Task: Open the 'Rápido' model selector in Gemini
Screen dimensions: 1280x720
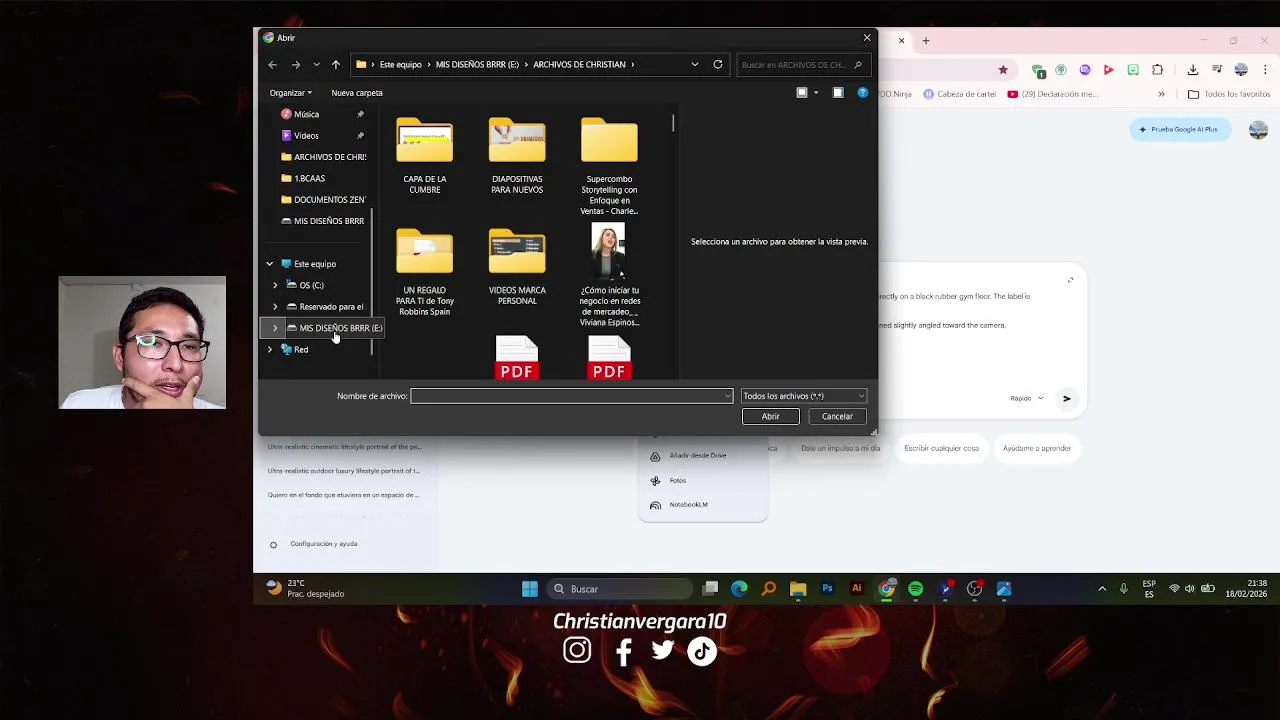Action: click(x=1026, y=398)
